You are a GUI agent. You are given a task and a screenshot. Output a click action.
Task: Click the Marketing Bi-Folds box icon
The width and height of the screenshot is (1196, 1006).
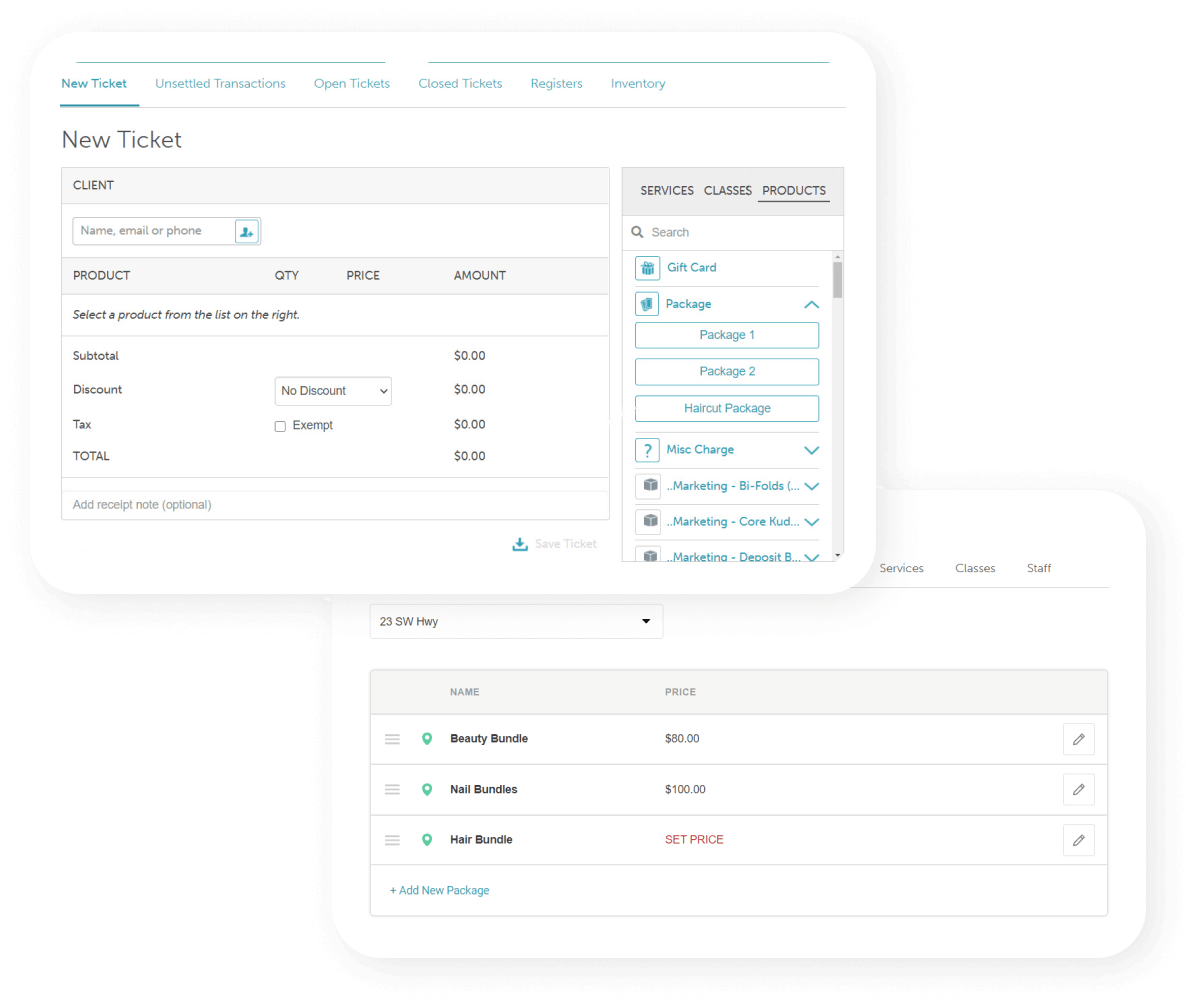[x=649, y=485]
